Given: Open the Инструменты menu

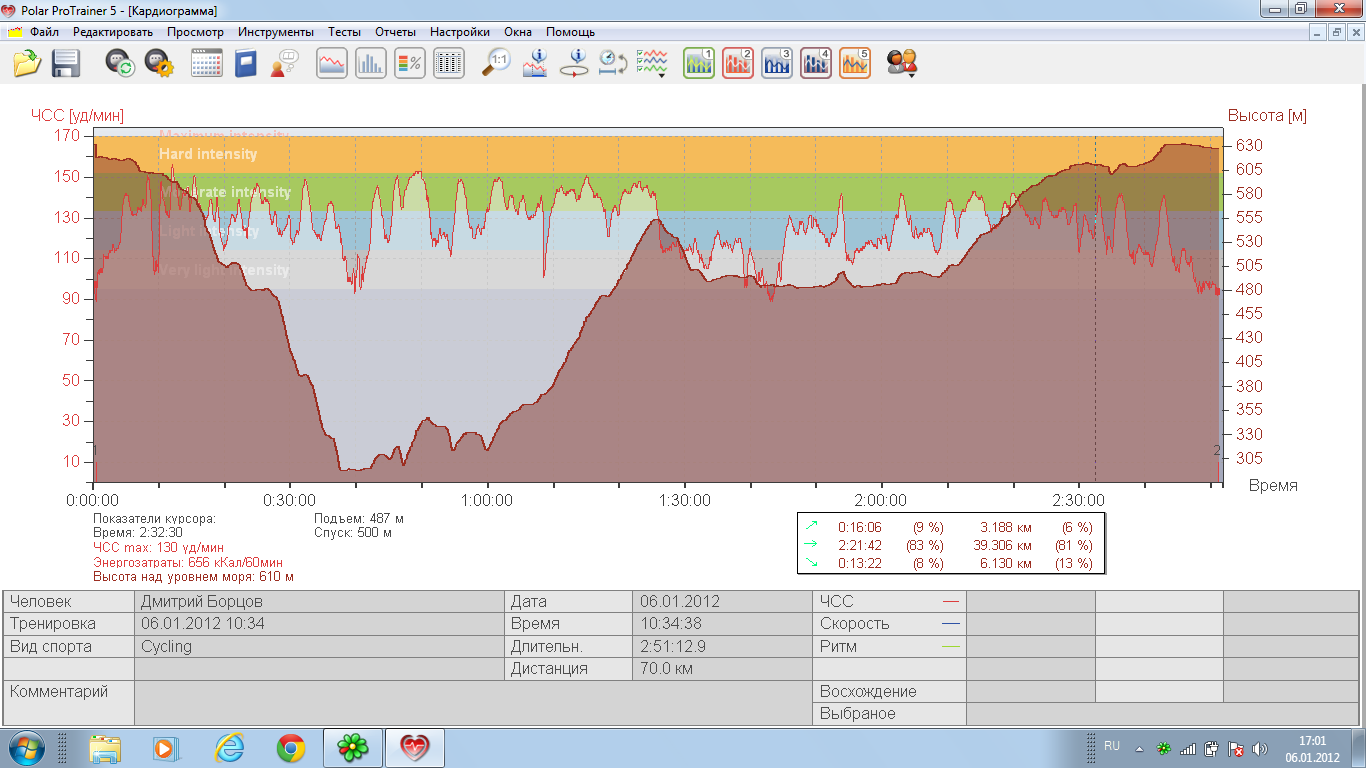Looking at the screenshot, I should pyautogui.click(x=275, y=32).
